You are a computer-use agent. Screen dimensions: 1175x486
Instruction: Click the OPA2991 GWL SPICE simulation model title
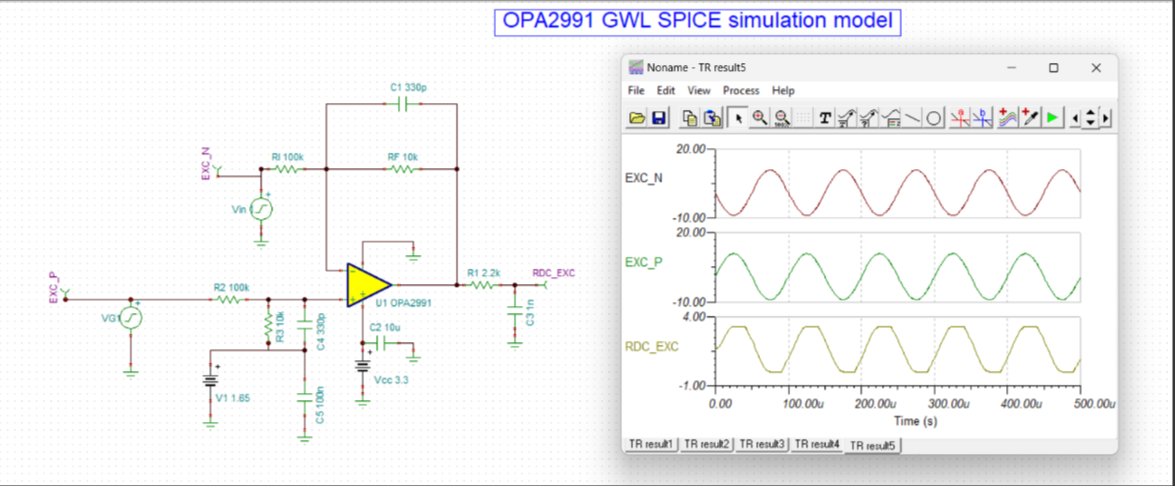tap(697, 21)
